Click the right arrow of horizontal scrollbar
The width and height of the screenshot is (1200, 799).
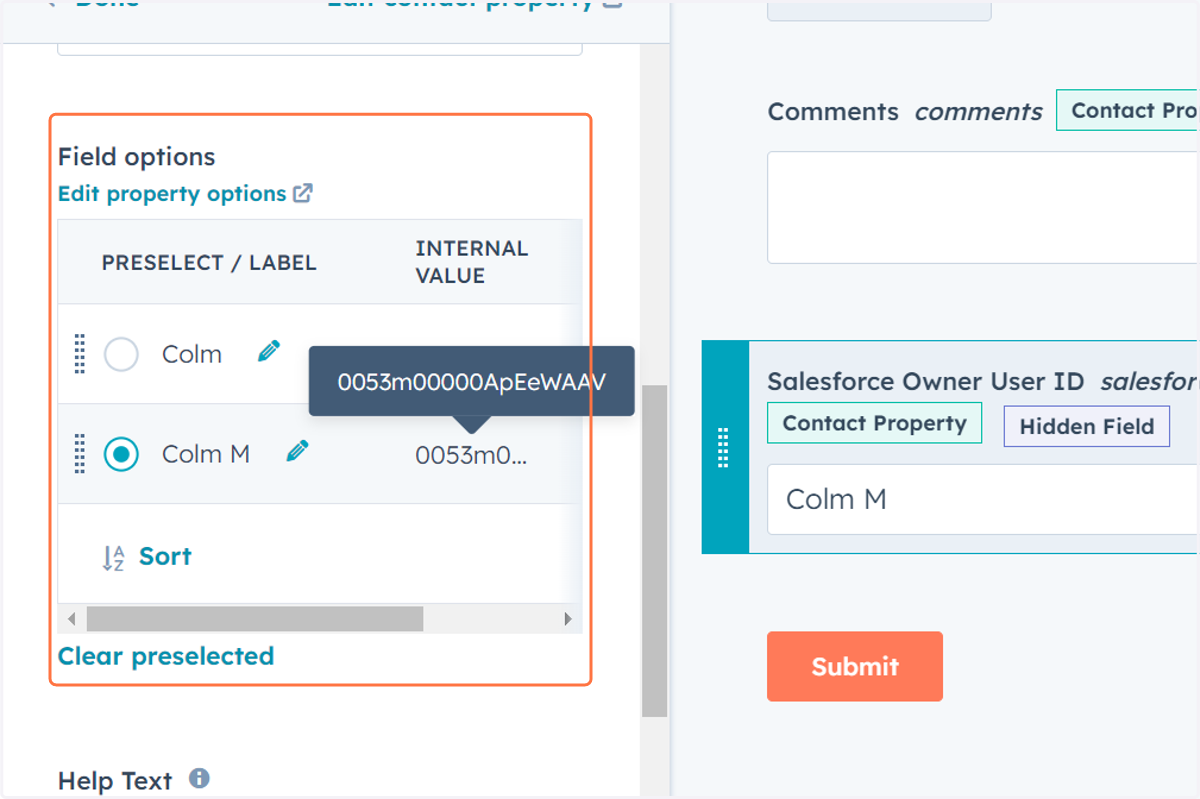tap(568, 619)
